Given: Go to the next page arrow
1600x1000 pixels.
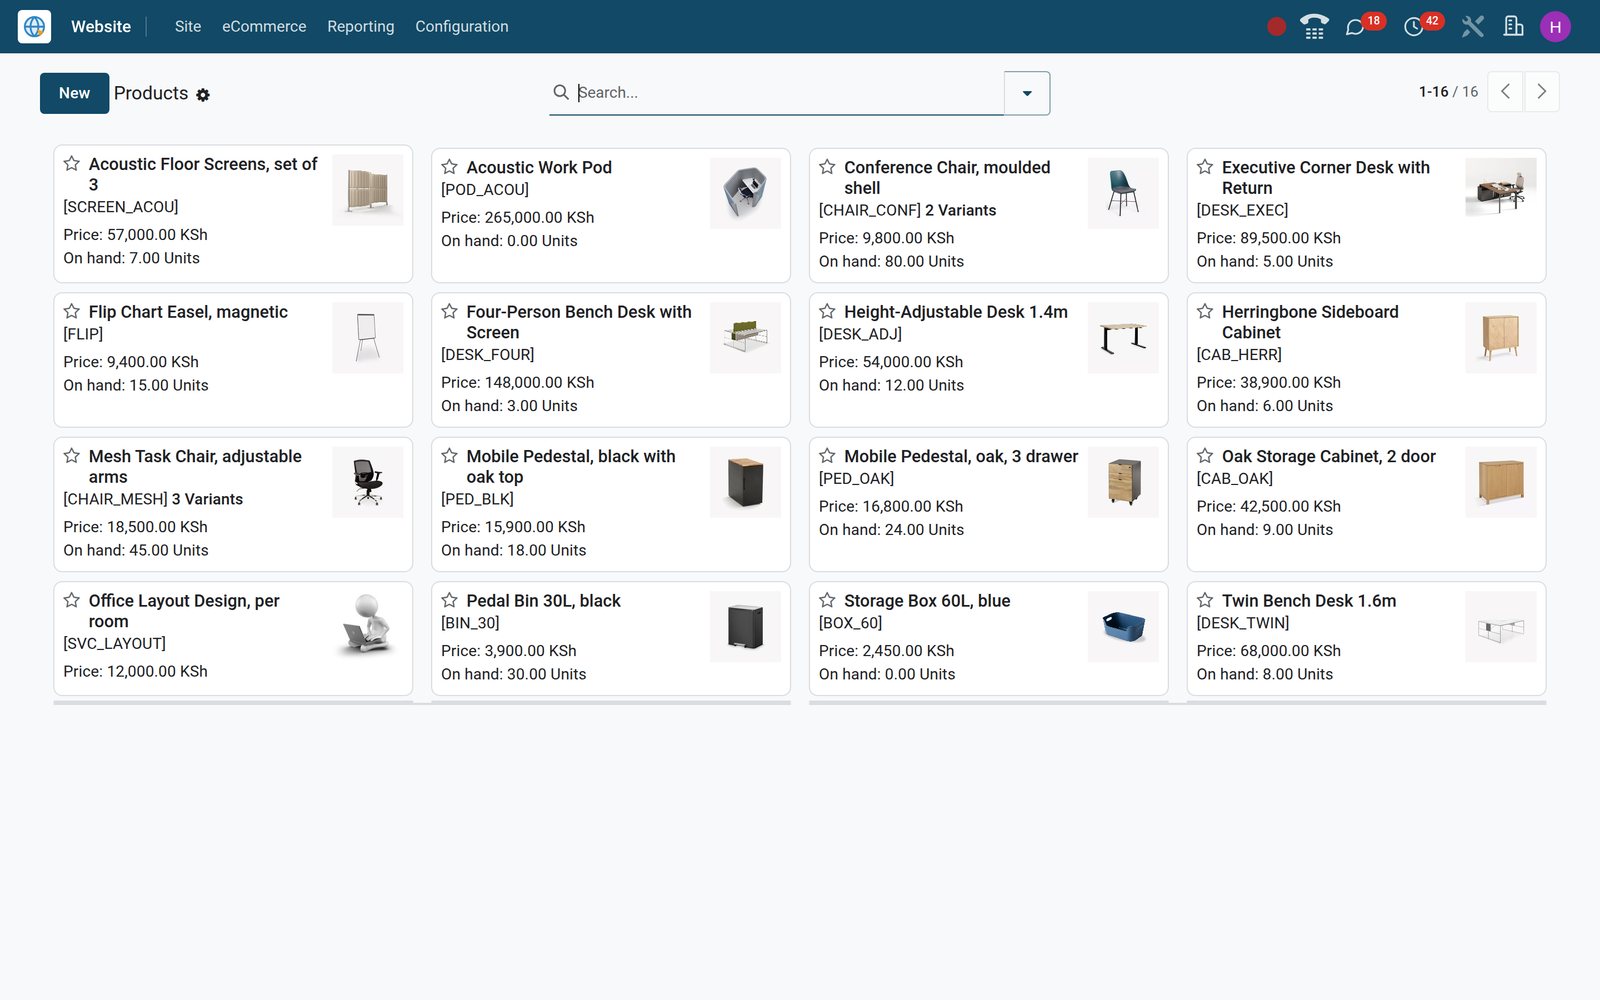Looking at the screenshot, I should pos(1541,92).
